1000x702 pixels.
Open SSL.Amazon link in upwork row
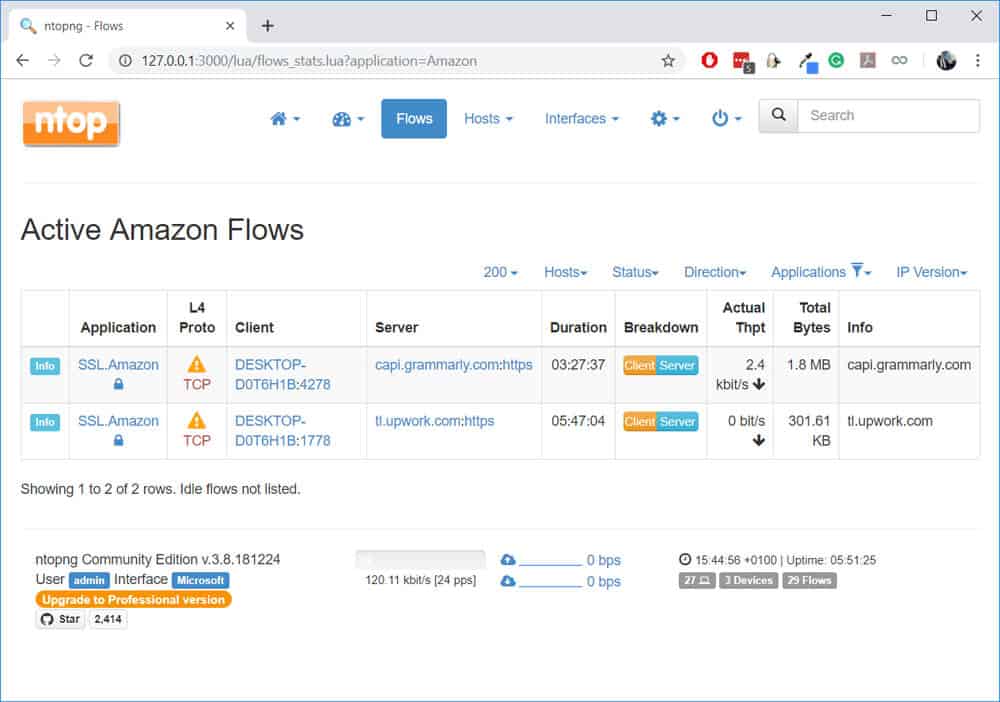click(x=118, y=421)
